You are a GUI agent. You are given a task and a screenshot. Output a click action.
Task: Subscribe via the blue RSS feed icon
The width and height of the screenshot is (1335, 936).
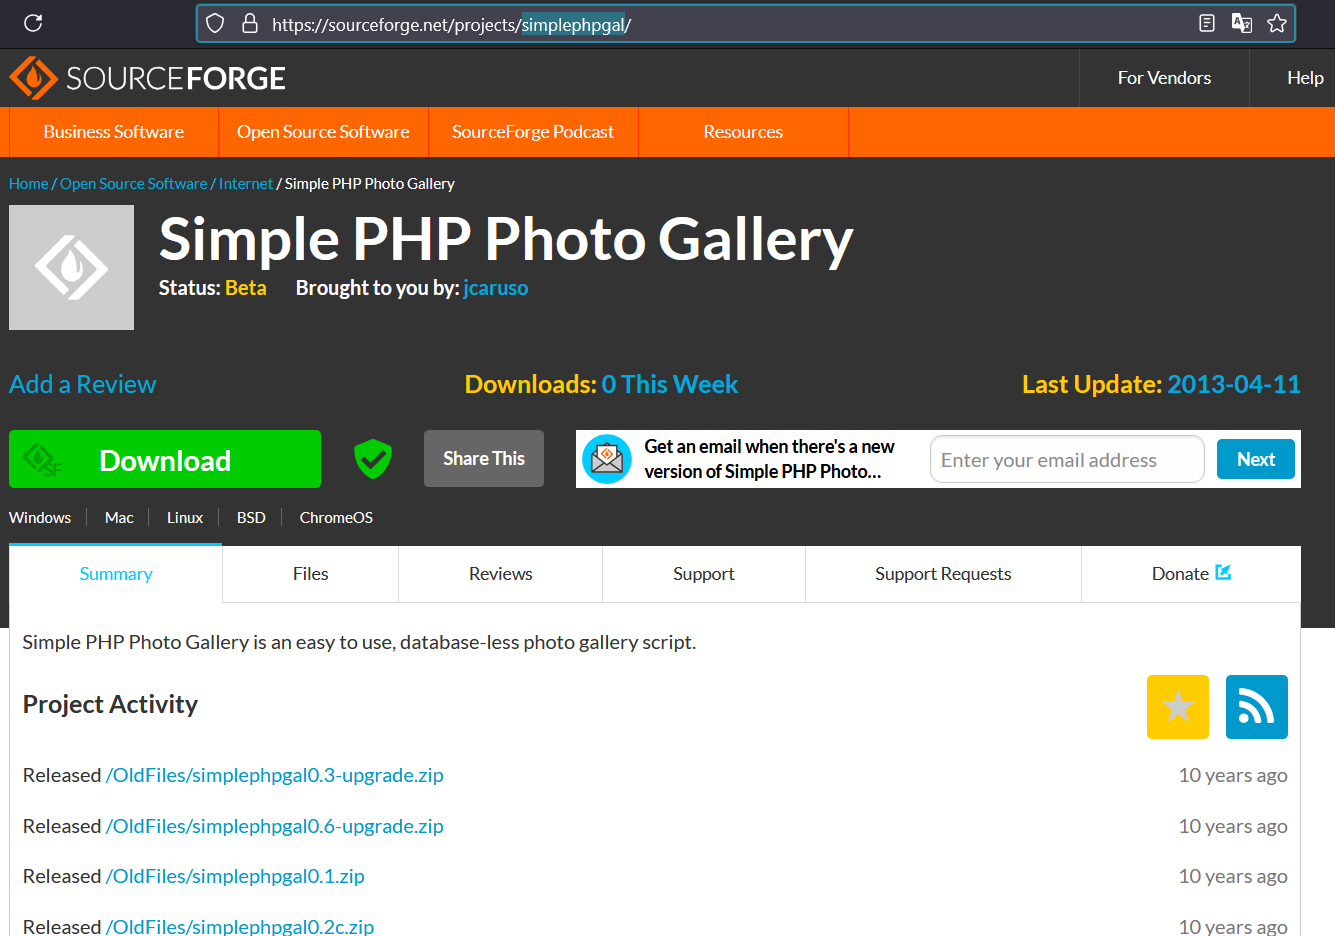1257,707
